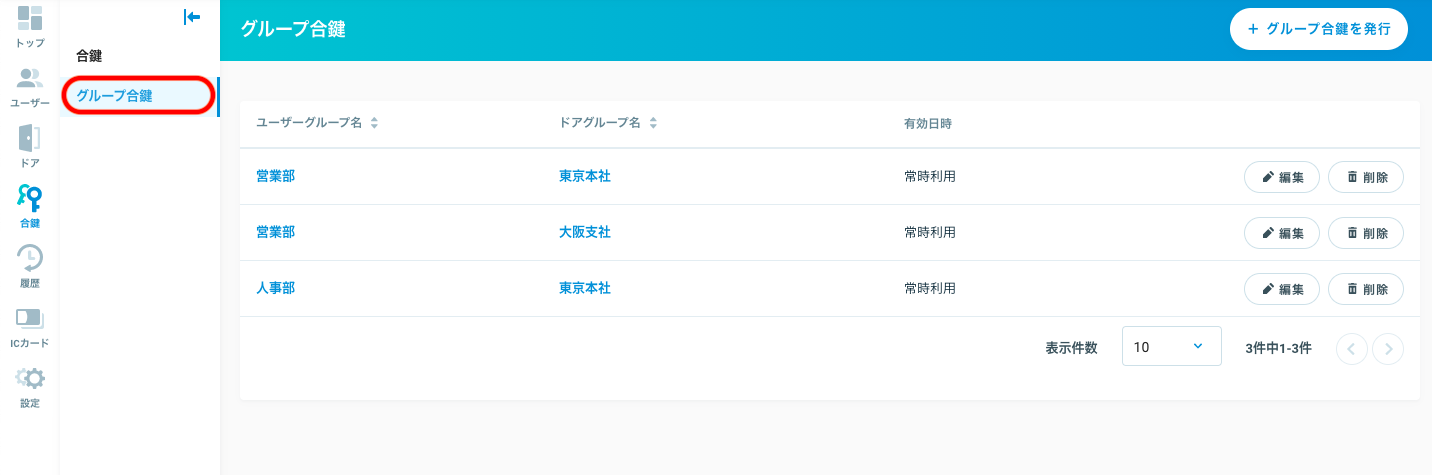Screen dimensions: 1432x475
Task: Open the ドア door icon
Action: click(30, 147)
